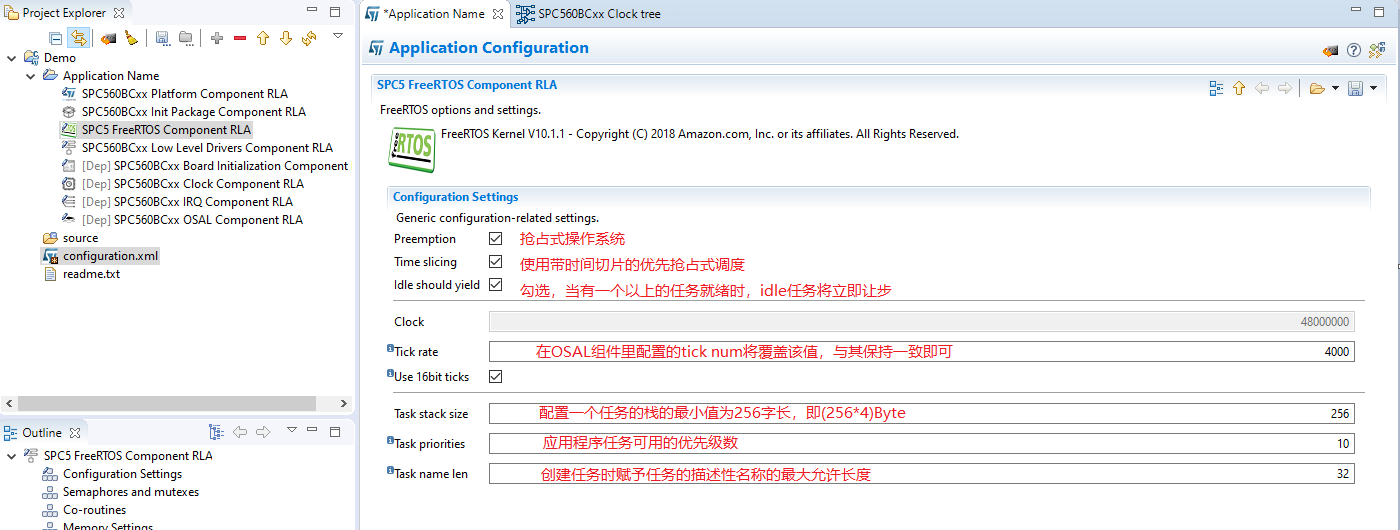Add component with gray plus icon

[216, 38]
